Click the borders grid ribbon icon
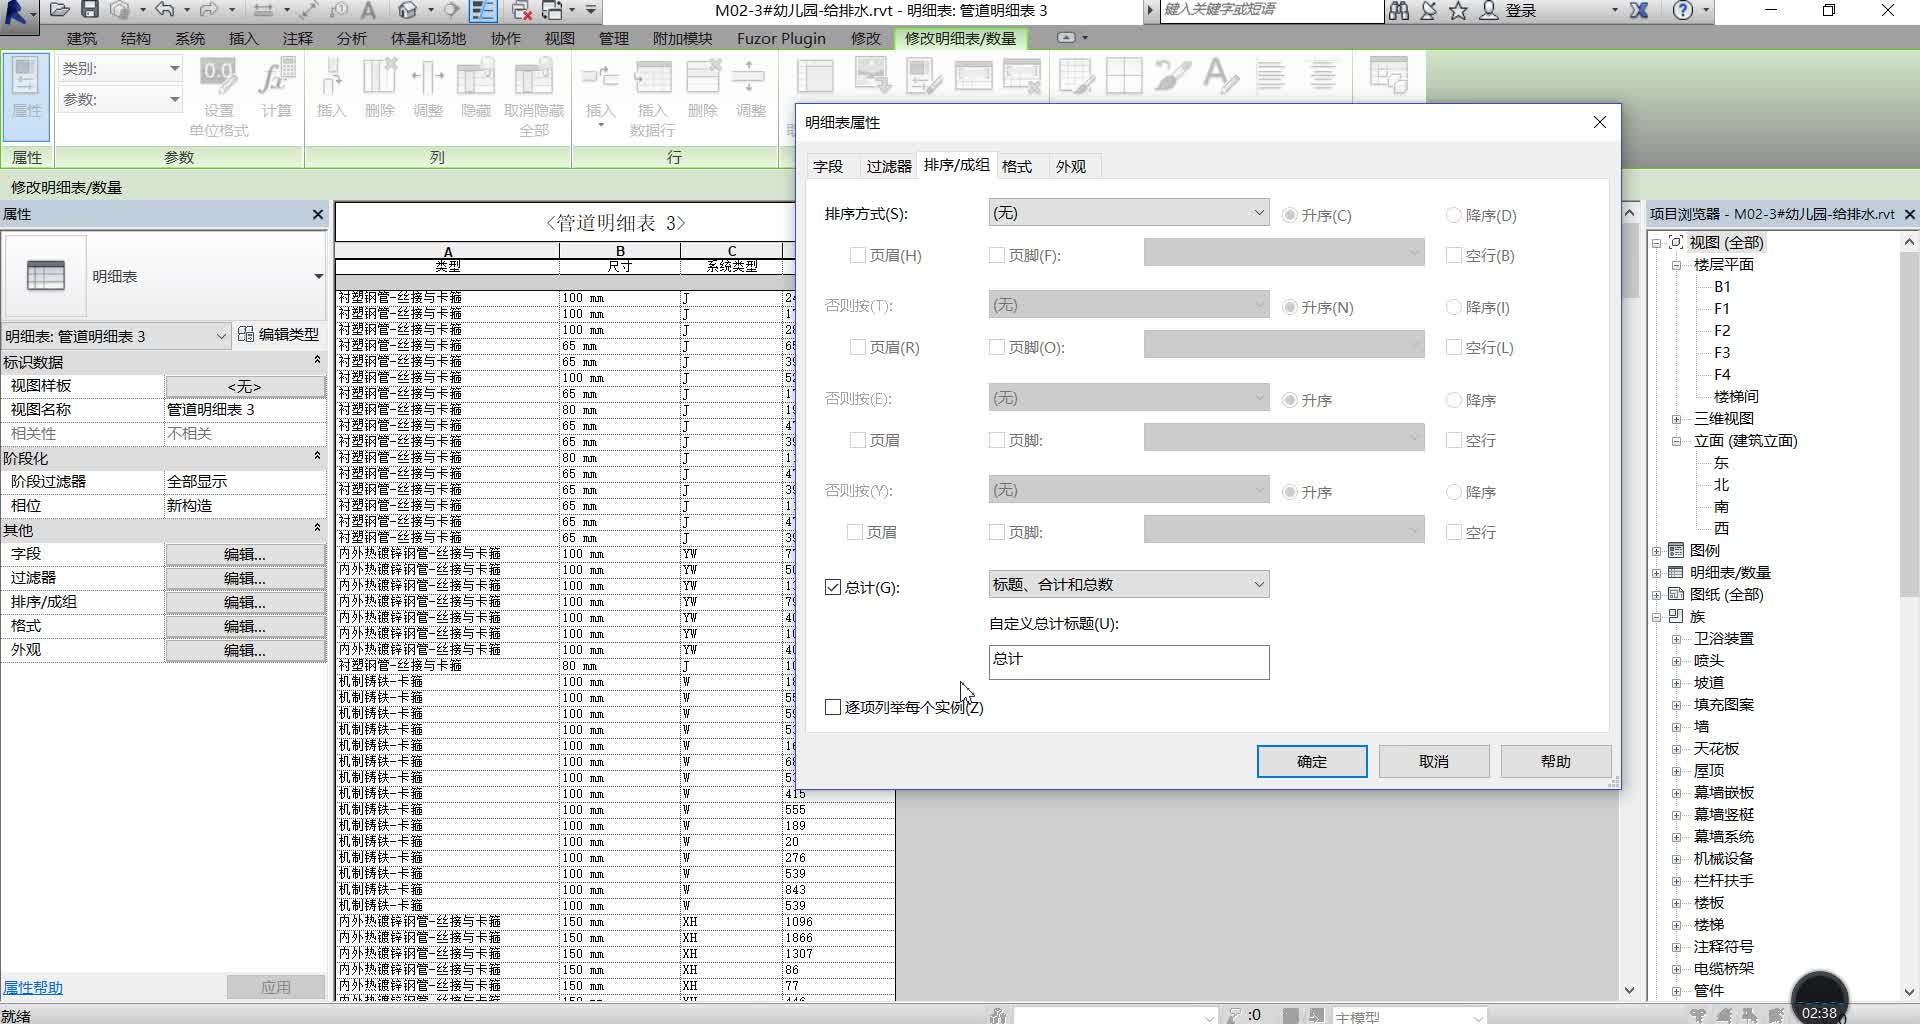Image resolution: width=1920 pixels, height=1024 pixels. point(1124,76)
